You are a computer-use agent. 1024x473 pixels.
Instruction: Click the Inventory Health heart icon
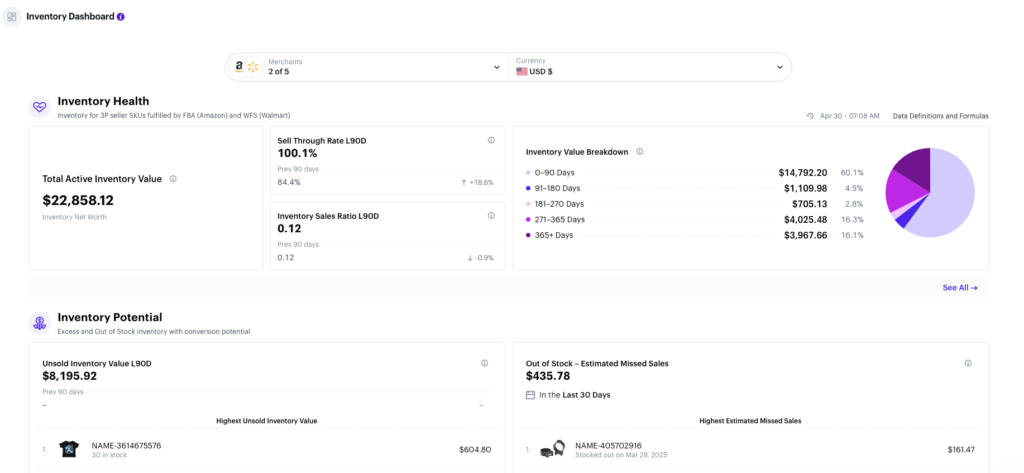click(39, 106)
